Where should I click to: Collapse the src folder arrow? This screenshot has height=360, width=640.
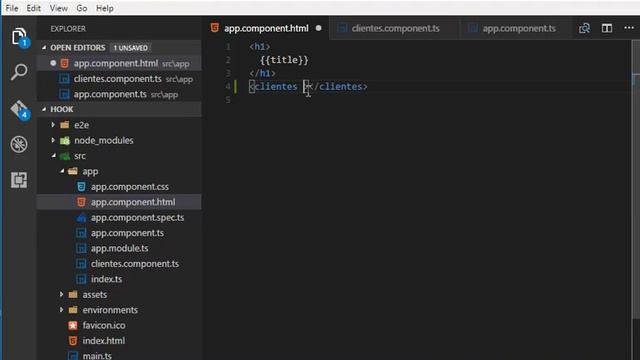pos(53,156)
